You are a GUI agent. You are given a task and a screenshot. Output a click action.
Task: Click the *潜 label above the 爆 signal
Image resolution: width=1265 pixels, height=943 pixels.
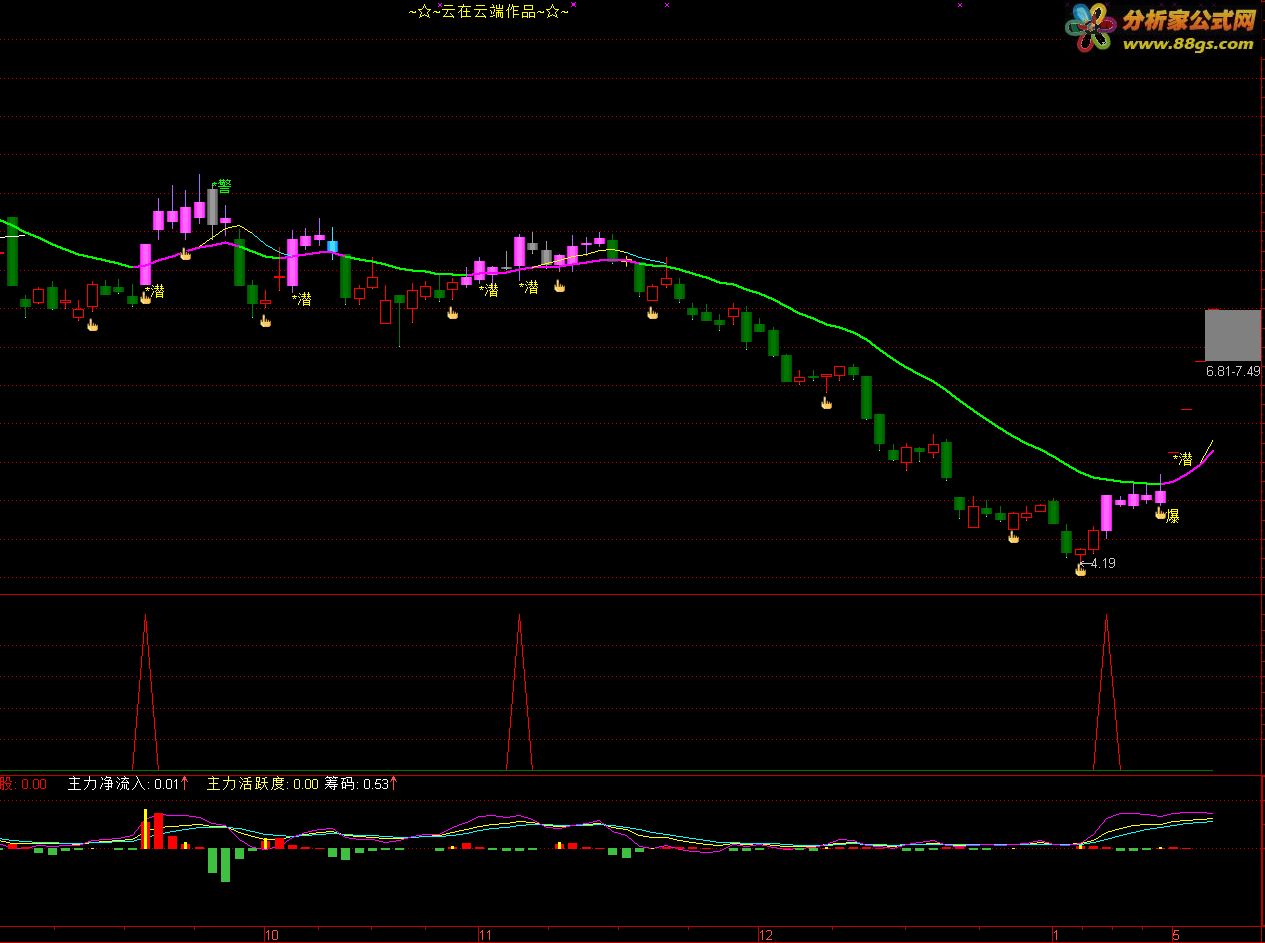1183,459
